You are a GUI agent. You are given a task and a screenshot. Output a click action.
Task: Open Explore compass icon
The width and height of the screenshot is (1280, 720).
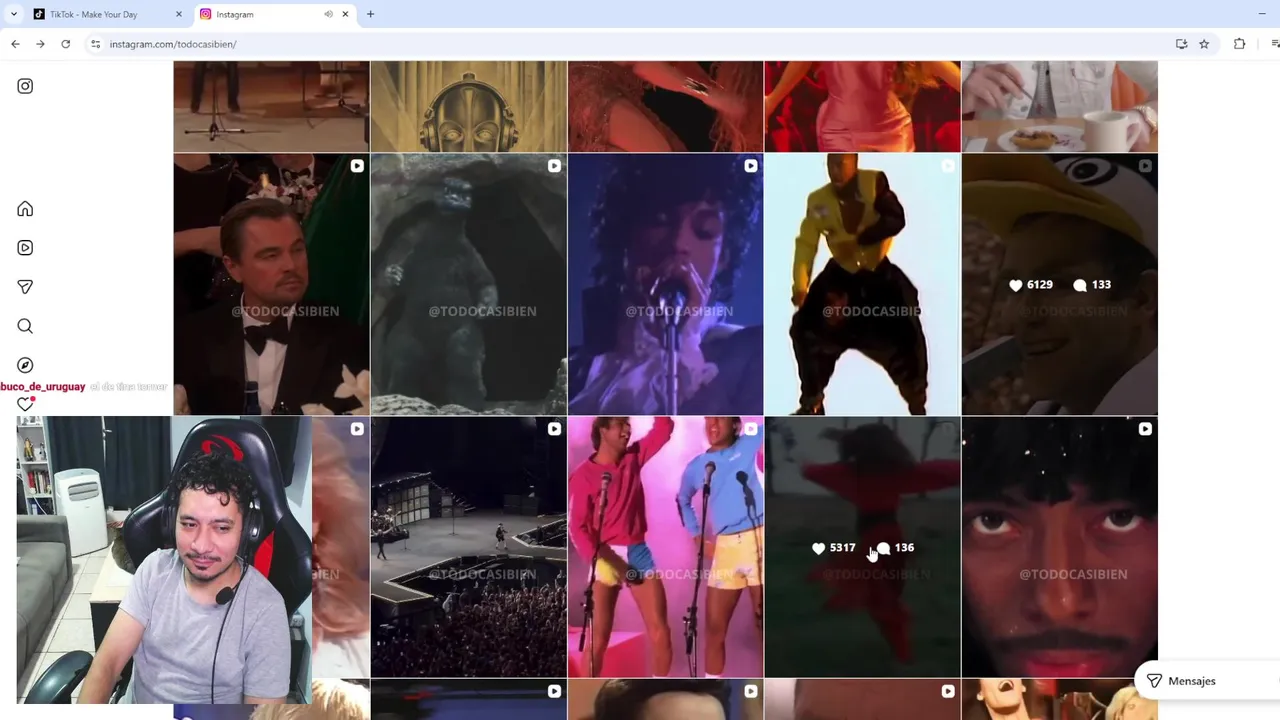coord(25,365)
